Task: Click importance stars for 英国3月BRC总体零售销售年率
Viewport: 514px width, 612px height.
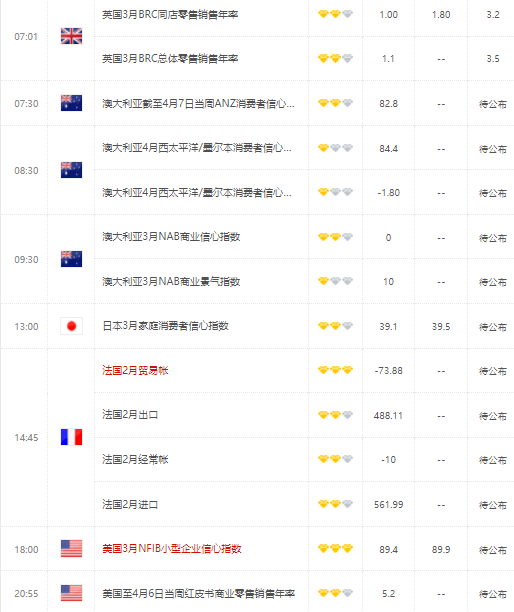Action: point(335,59)
